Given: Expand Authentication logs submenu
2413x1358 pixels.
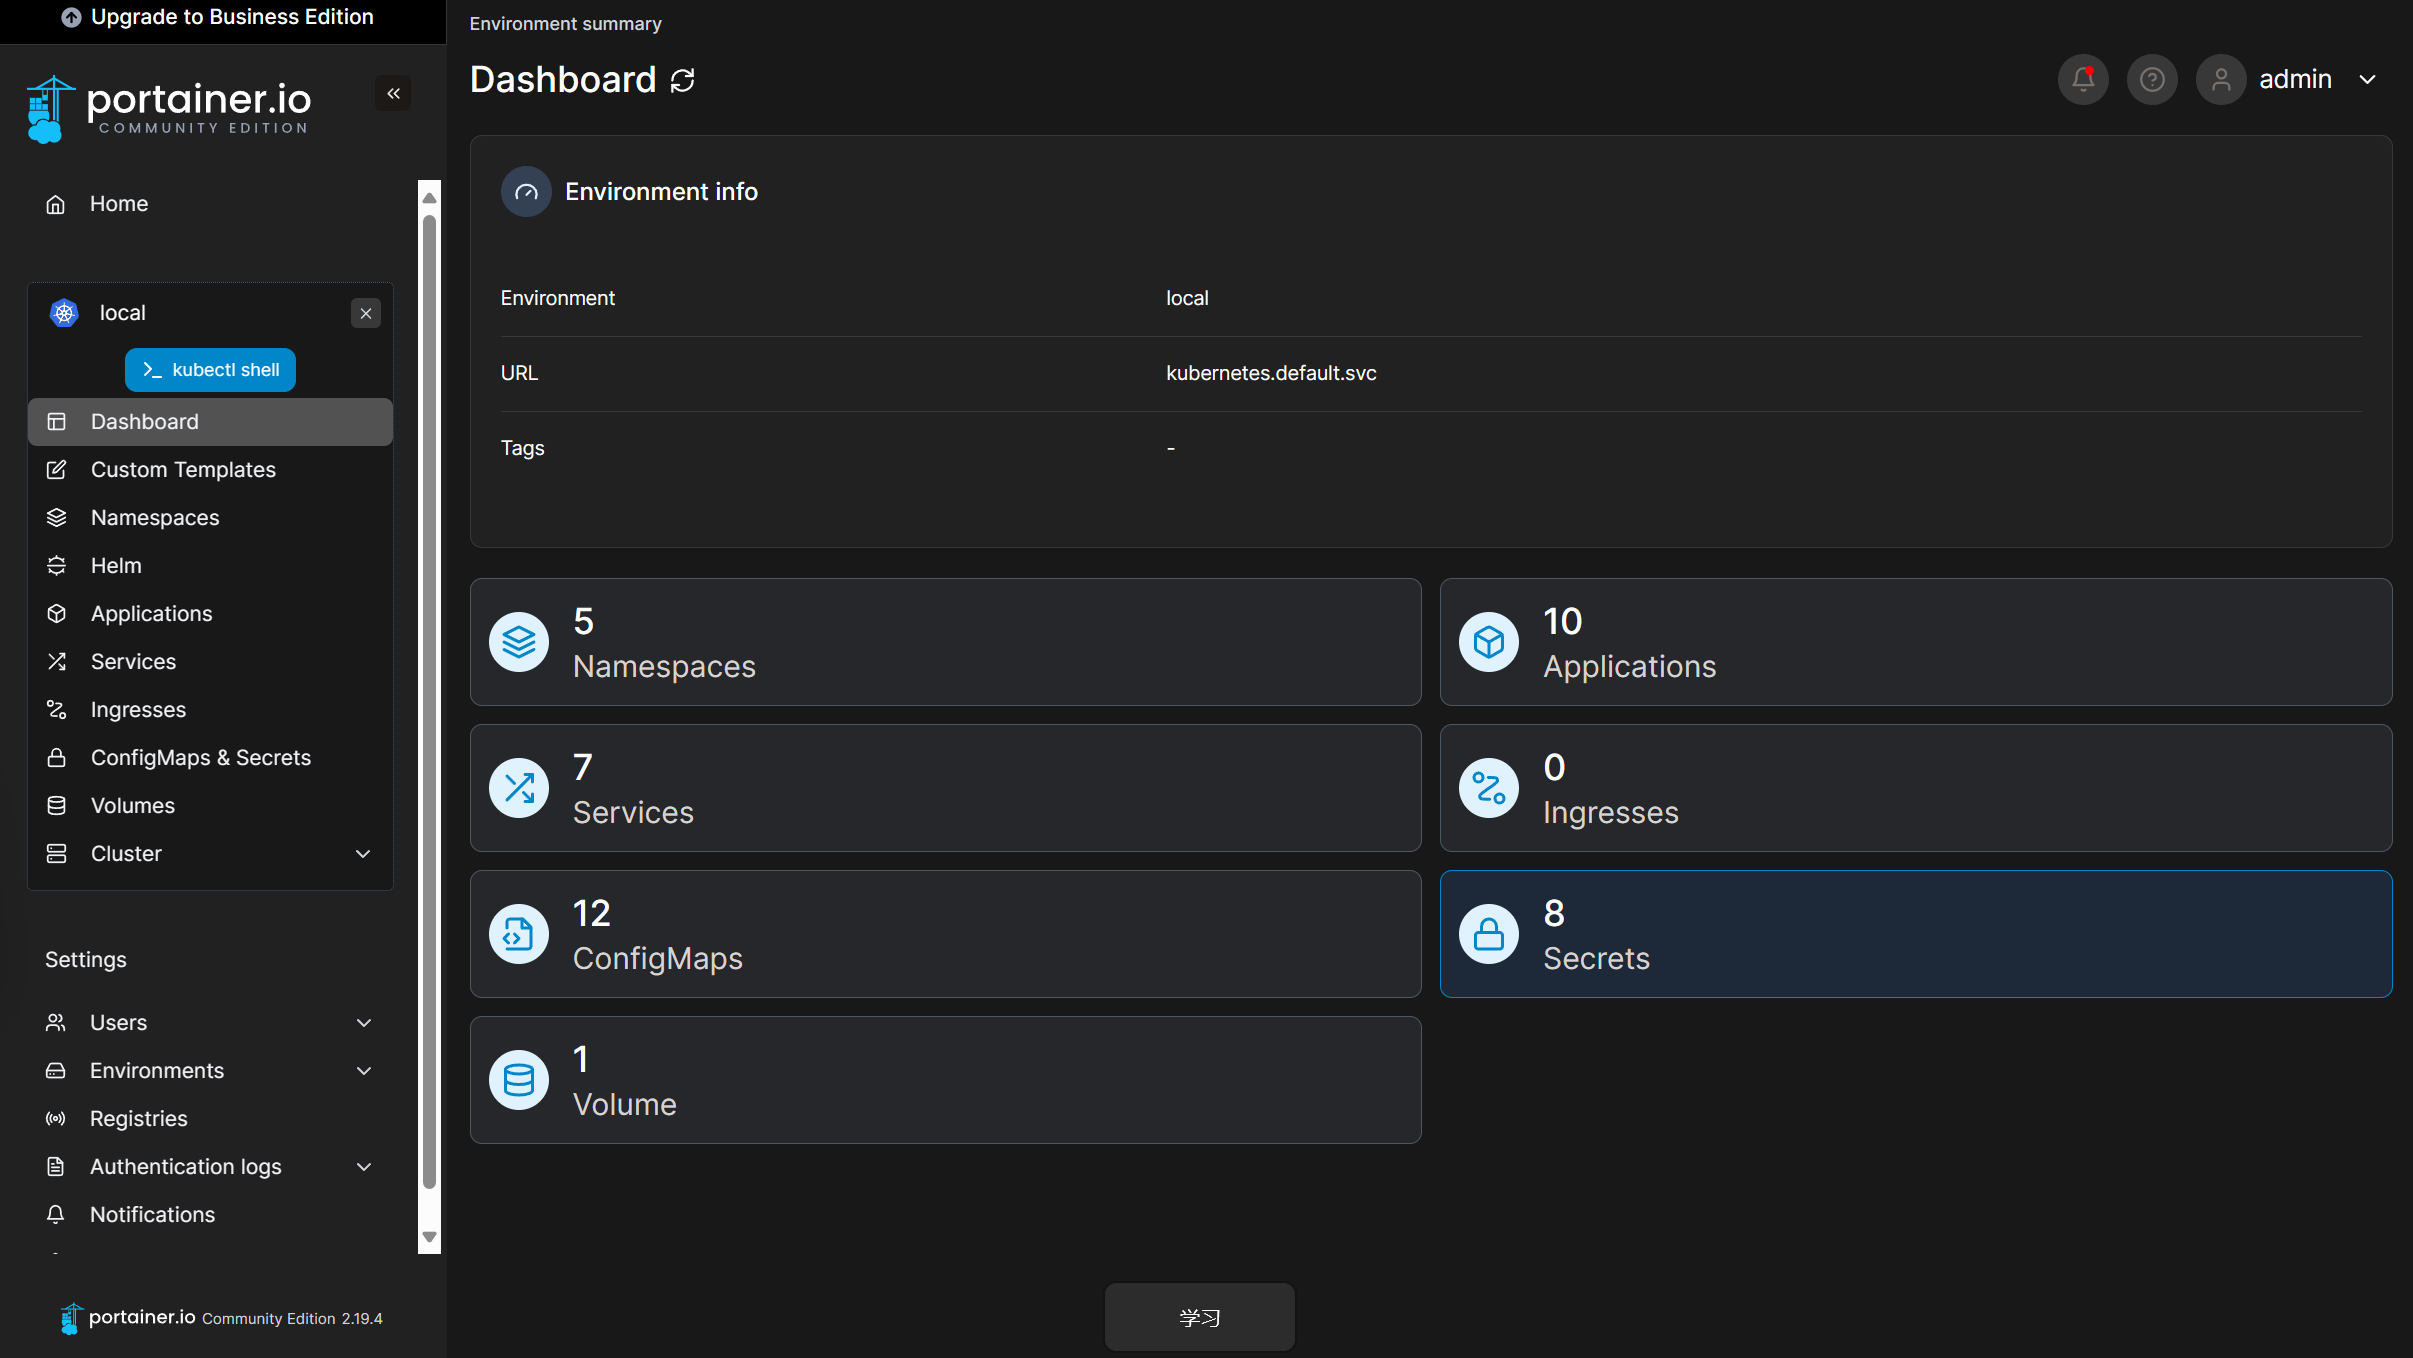Looking at the screenshot, I should (364, 1166).
